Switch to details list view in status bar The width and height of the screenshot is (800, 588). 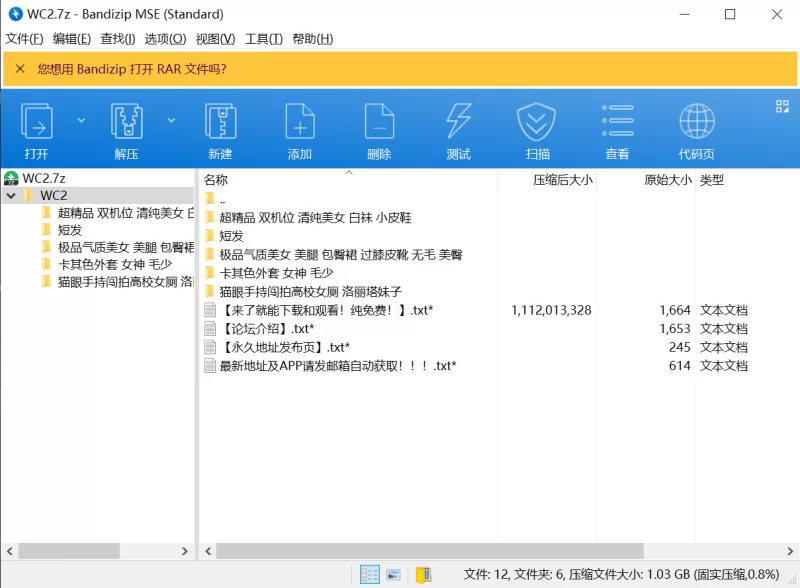[x=369, y=575]
